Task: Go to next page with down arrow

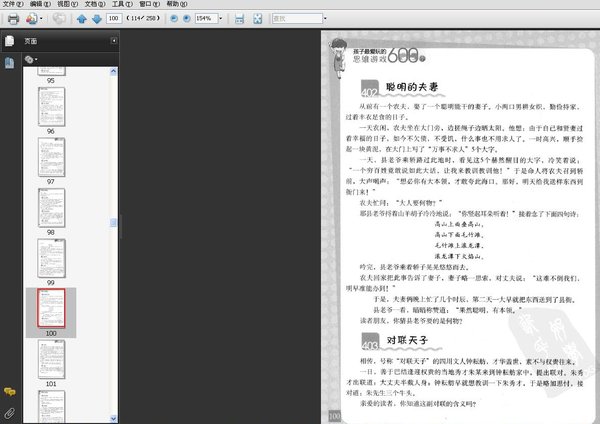Action: 97,19
